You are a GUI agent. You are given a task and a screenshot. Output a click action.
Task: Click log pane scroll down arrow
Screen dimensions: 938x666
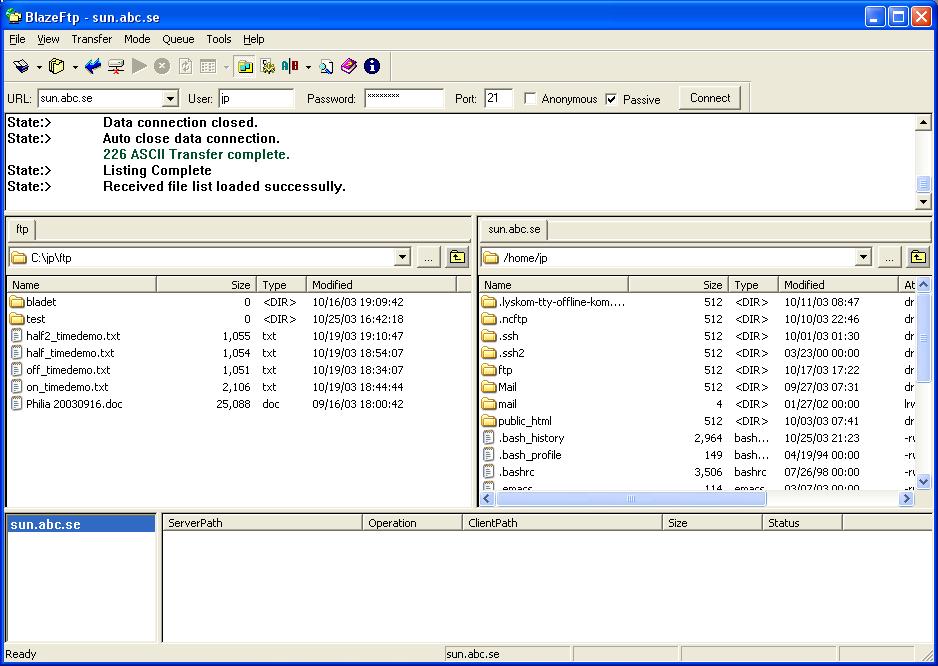923,201
